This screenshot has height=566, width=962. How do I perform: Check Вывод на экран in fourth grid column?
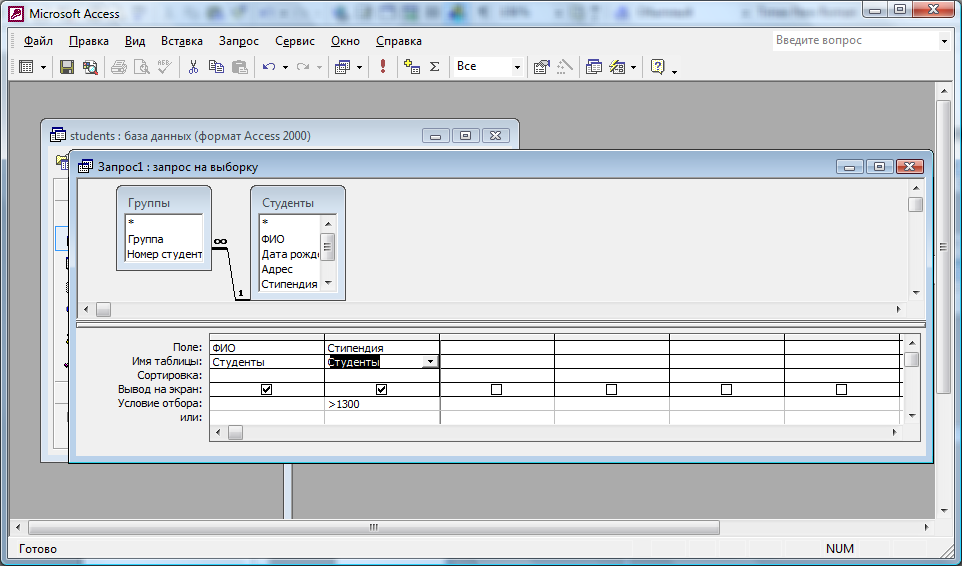click(611, 389)
